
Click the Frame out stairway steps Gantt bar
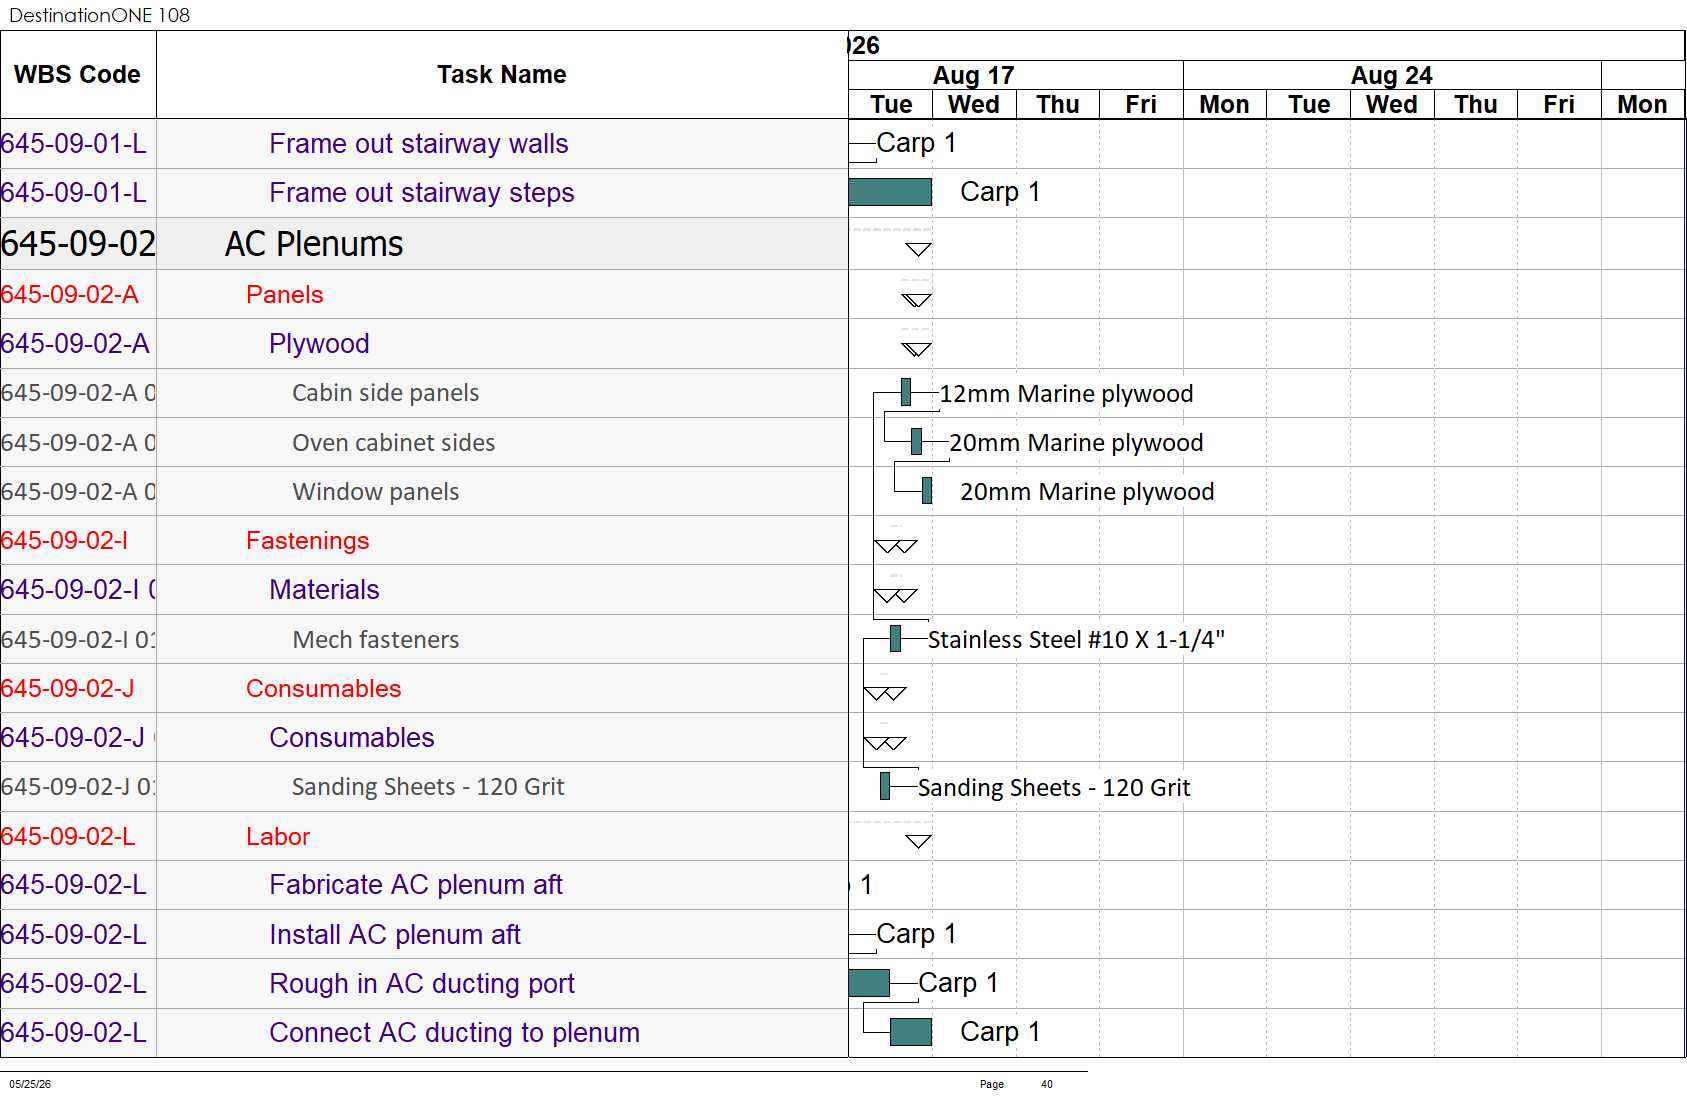[x=890, y=192]
